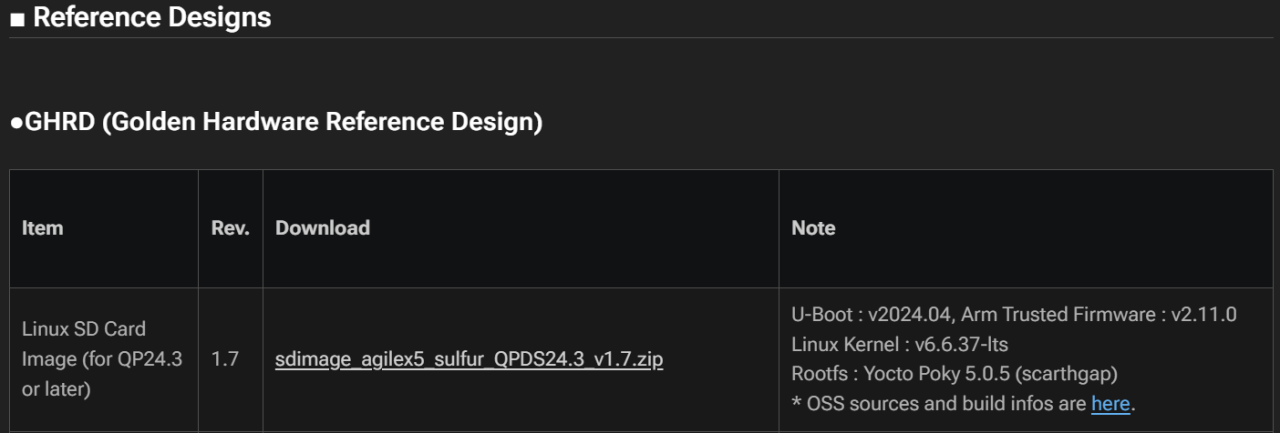Select the Reference Designs heading

(152, 18)
